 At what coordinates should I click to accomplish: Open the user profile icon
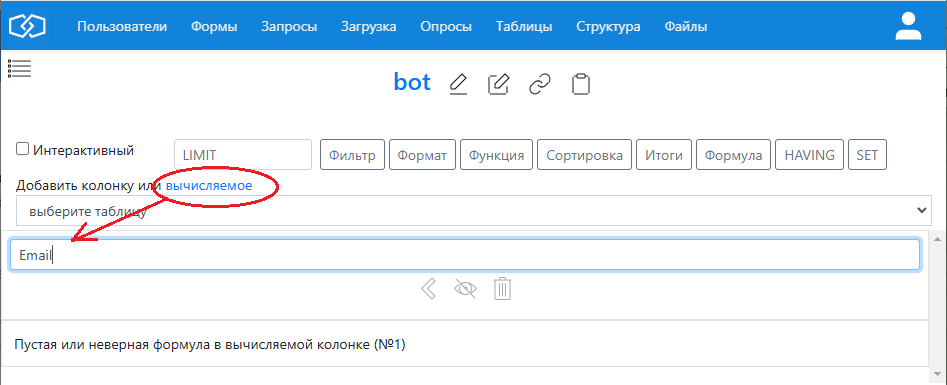point(908,26)
